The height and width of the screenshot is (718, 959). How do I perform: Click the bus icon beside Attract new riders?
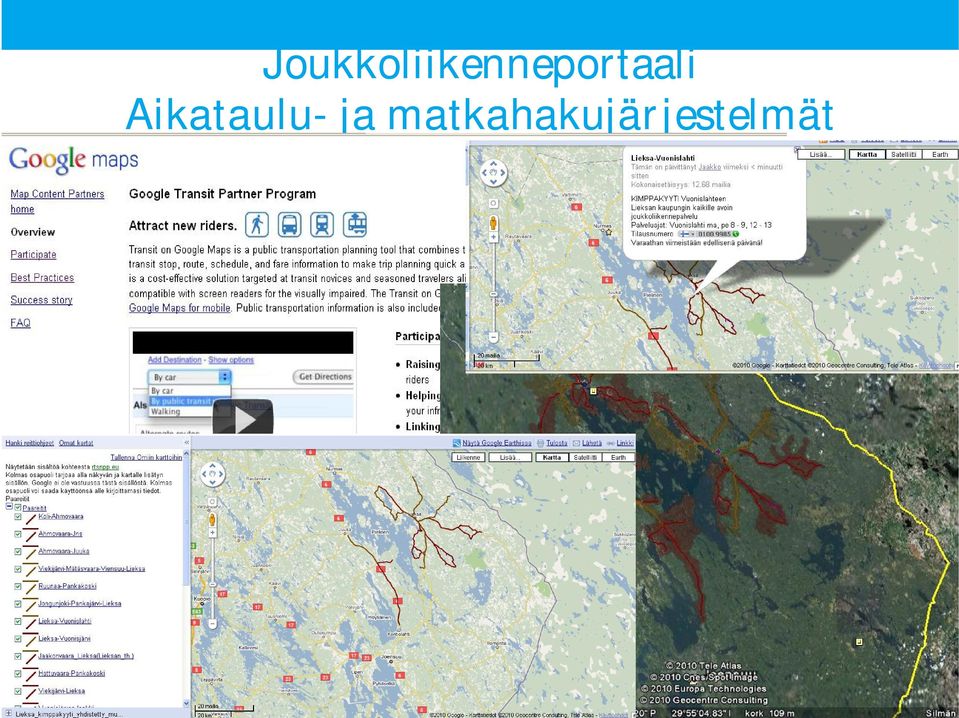pyautogui.click(x=289, y=225)
